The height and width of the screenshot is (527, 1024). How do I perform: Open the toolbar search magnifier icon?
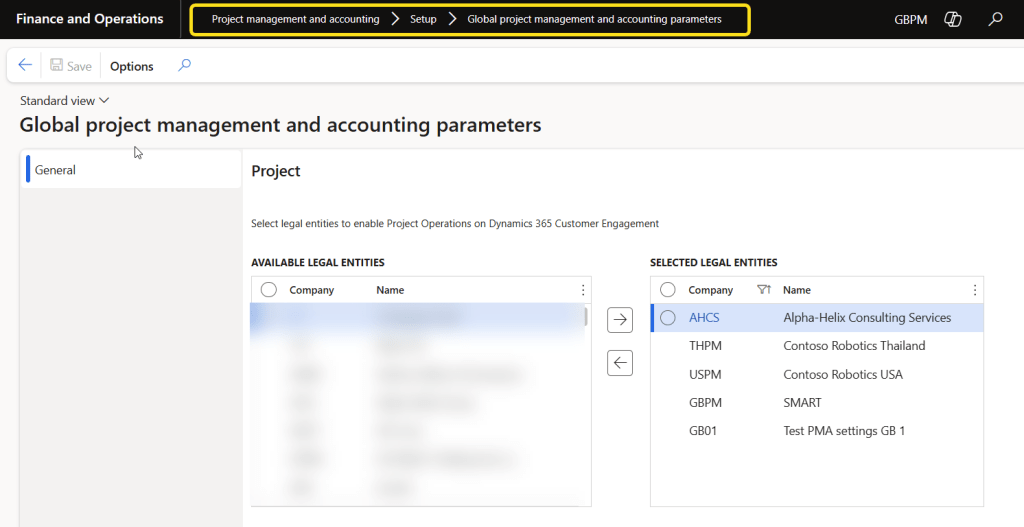184,66
